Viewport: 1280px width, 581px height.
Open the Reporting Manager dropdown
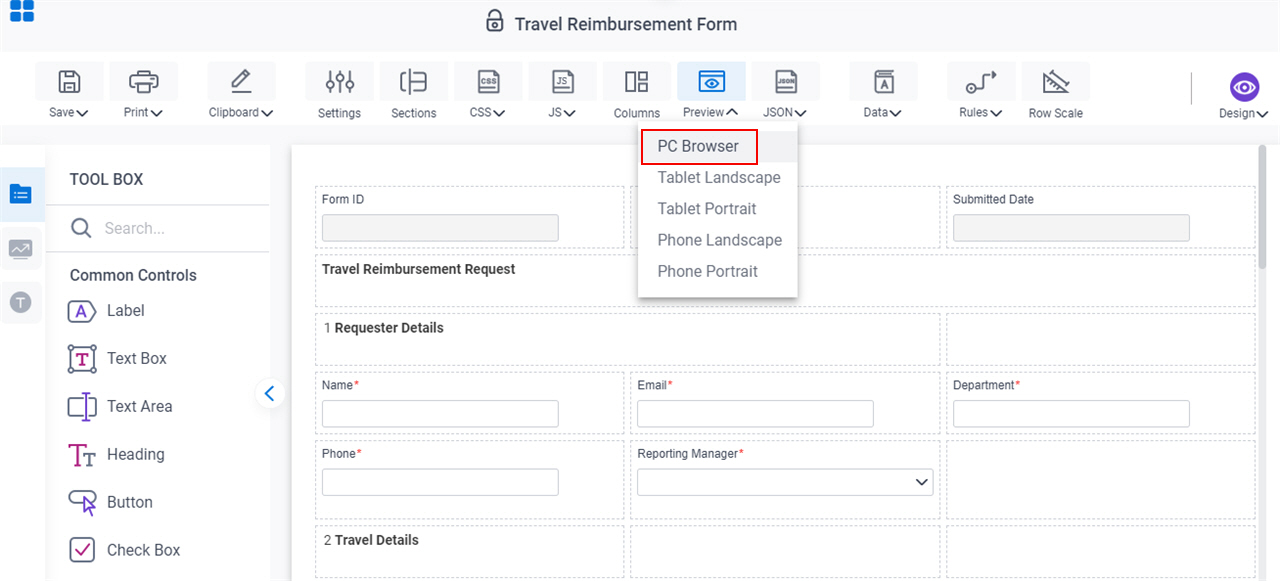coord(785,482)
